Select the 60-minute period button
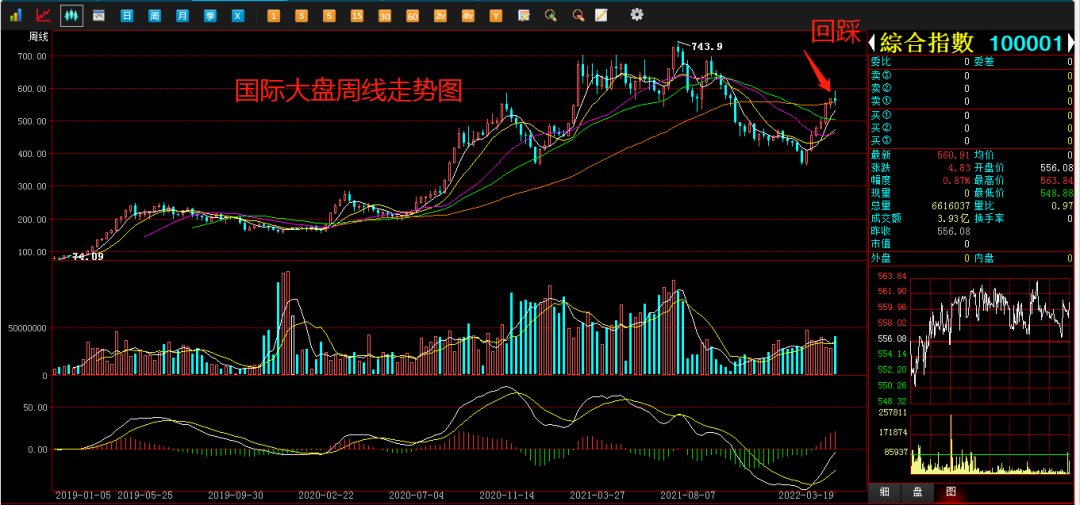 tap(412, 14)
